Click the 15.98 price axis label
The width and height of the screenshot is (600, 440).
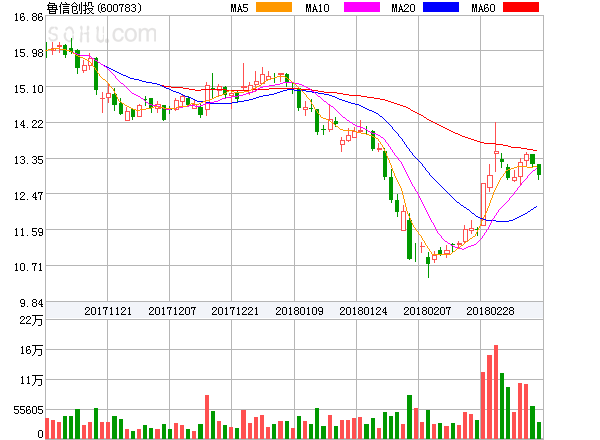29,53
